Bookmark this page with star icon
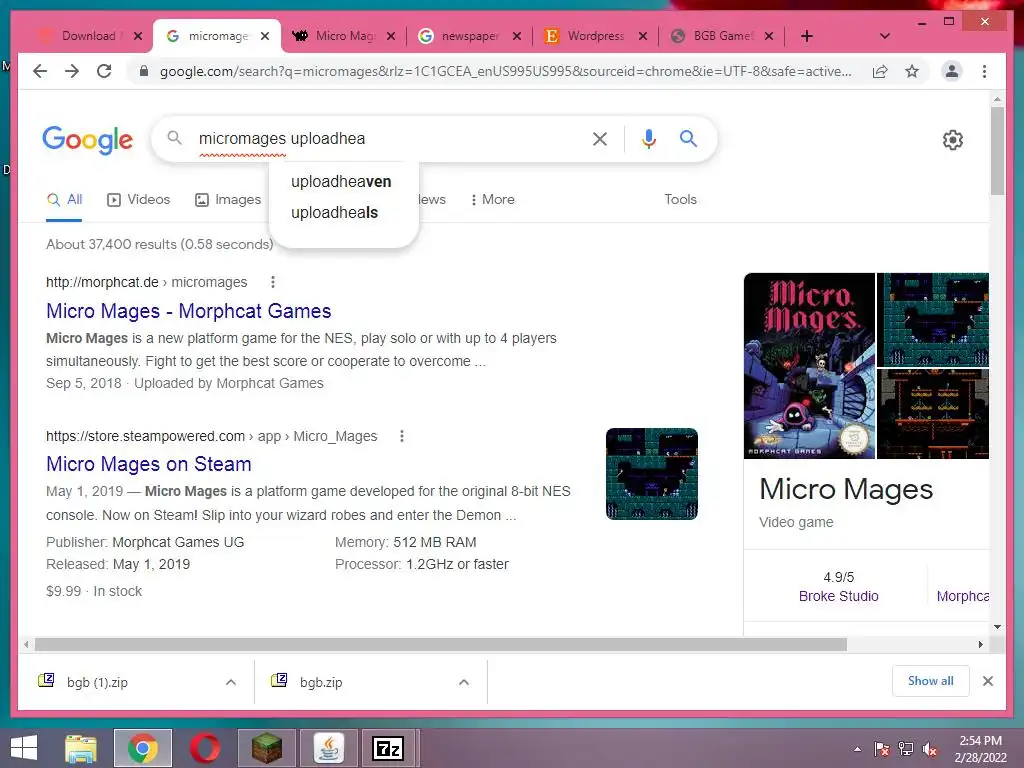This screenshot has width=1024, height=768. coord(912,71)
